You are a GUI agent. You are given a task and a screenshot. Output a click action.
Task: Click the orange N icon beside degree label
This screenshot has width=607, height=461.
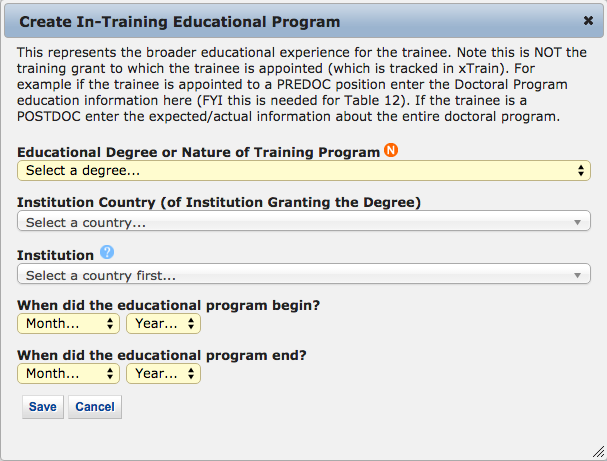[x=391, y=151]
